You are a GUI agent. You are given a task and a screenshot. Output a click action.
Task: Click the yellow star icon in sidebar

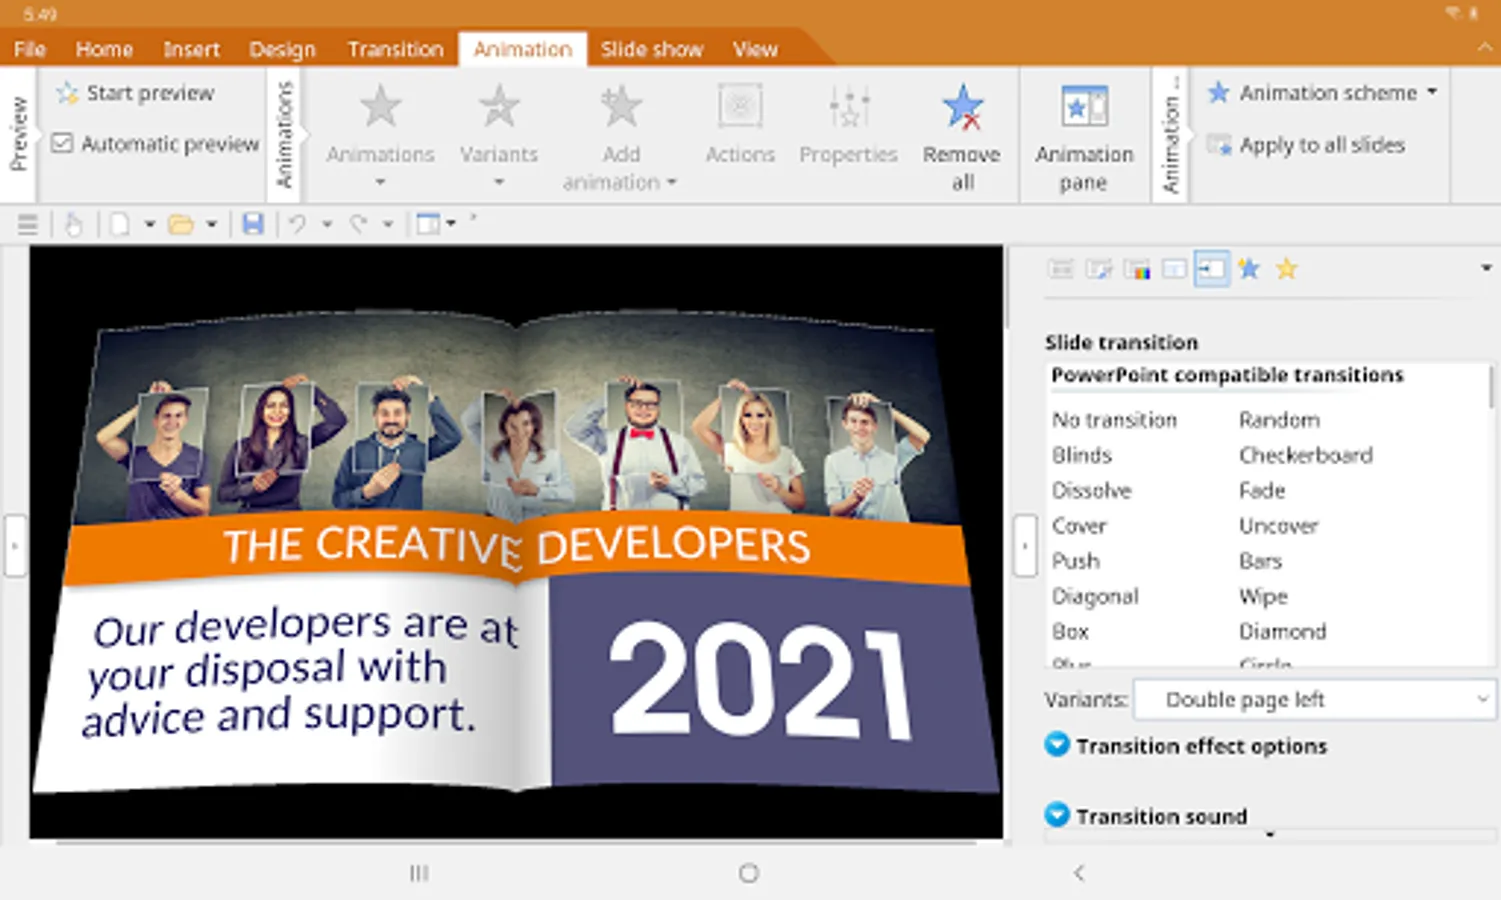pos(1287,269)
